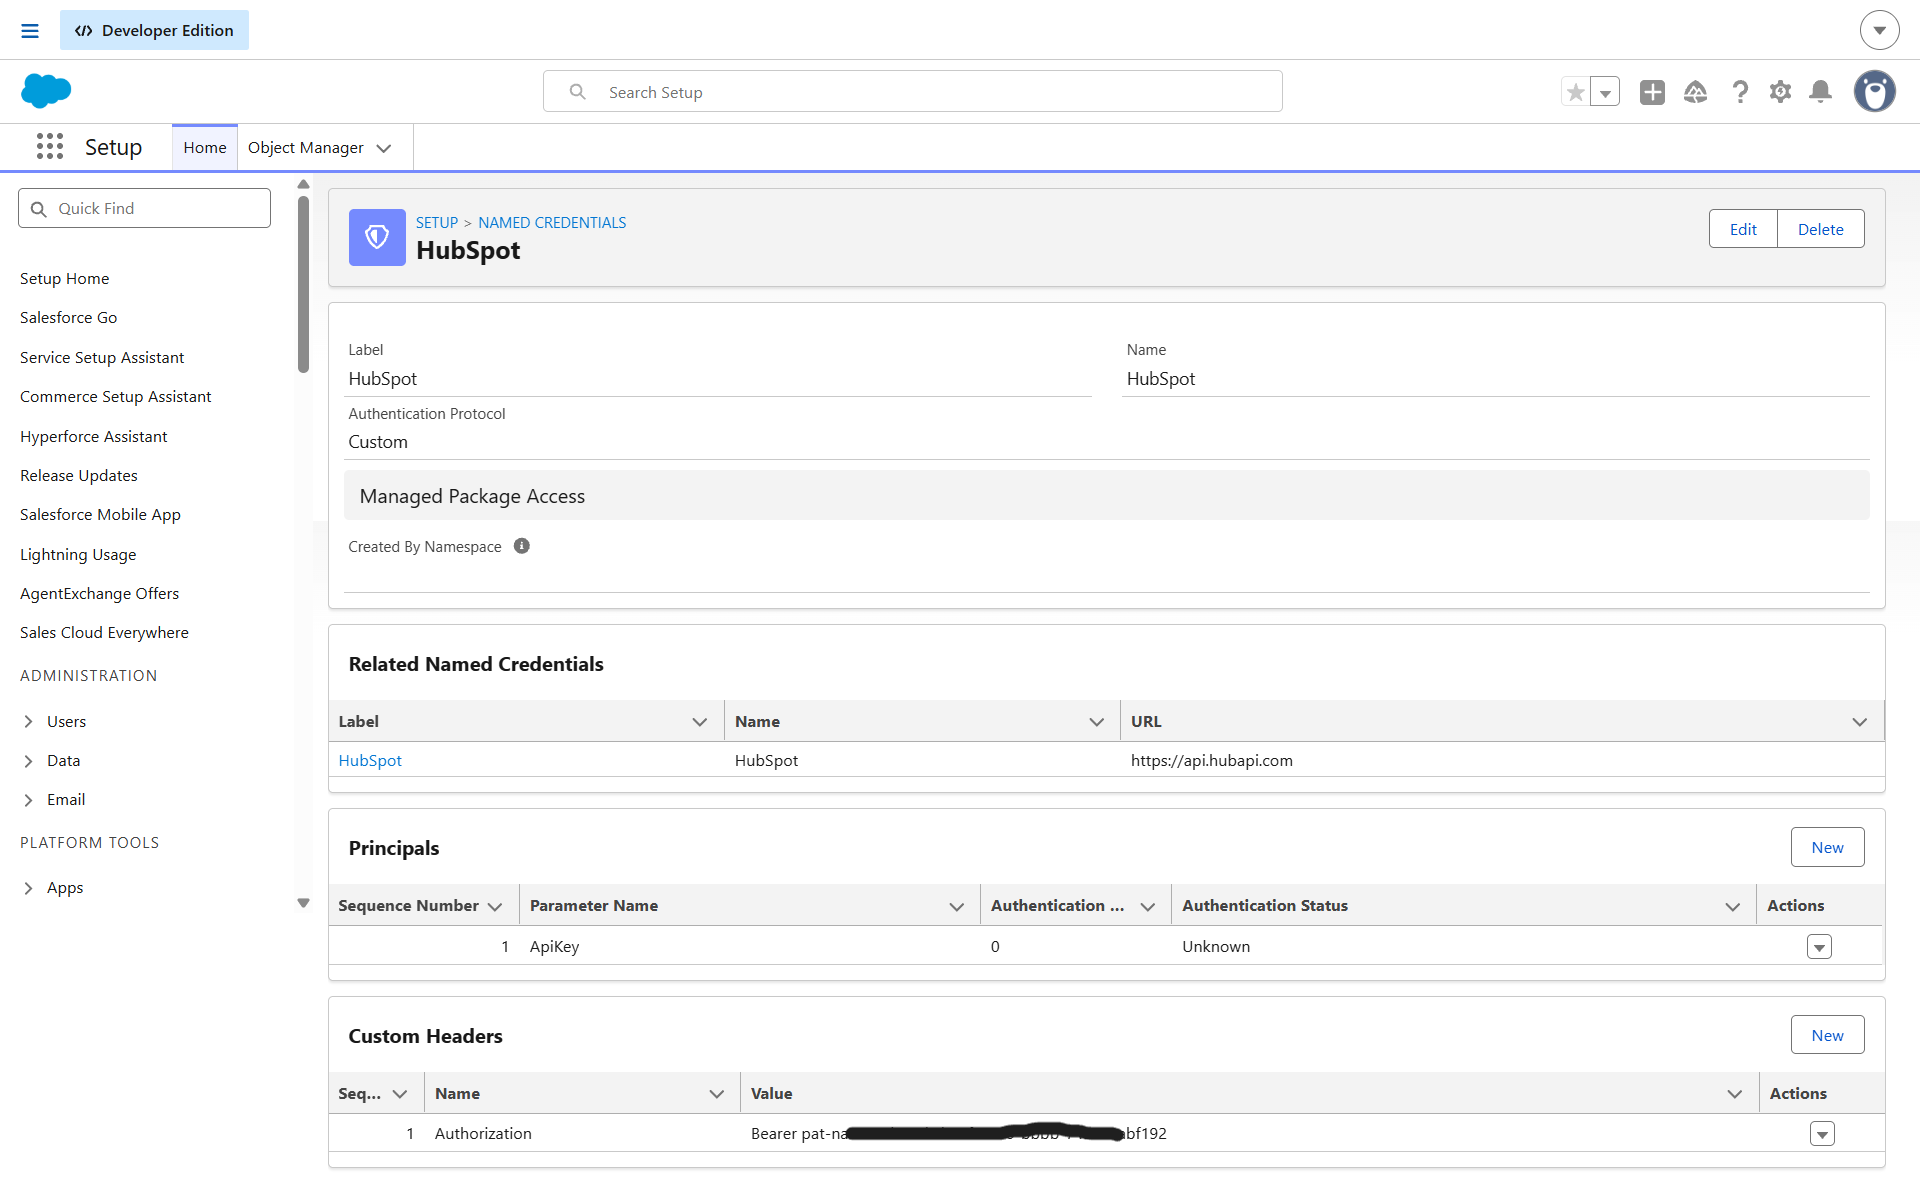Open the Label column menu chevron
Image resolution: width=1920 pixels, height=1182 pixels.
point(700,722)
